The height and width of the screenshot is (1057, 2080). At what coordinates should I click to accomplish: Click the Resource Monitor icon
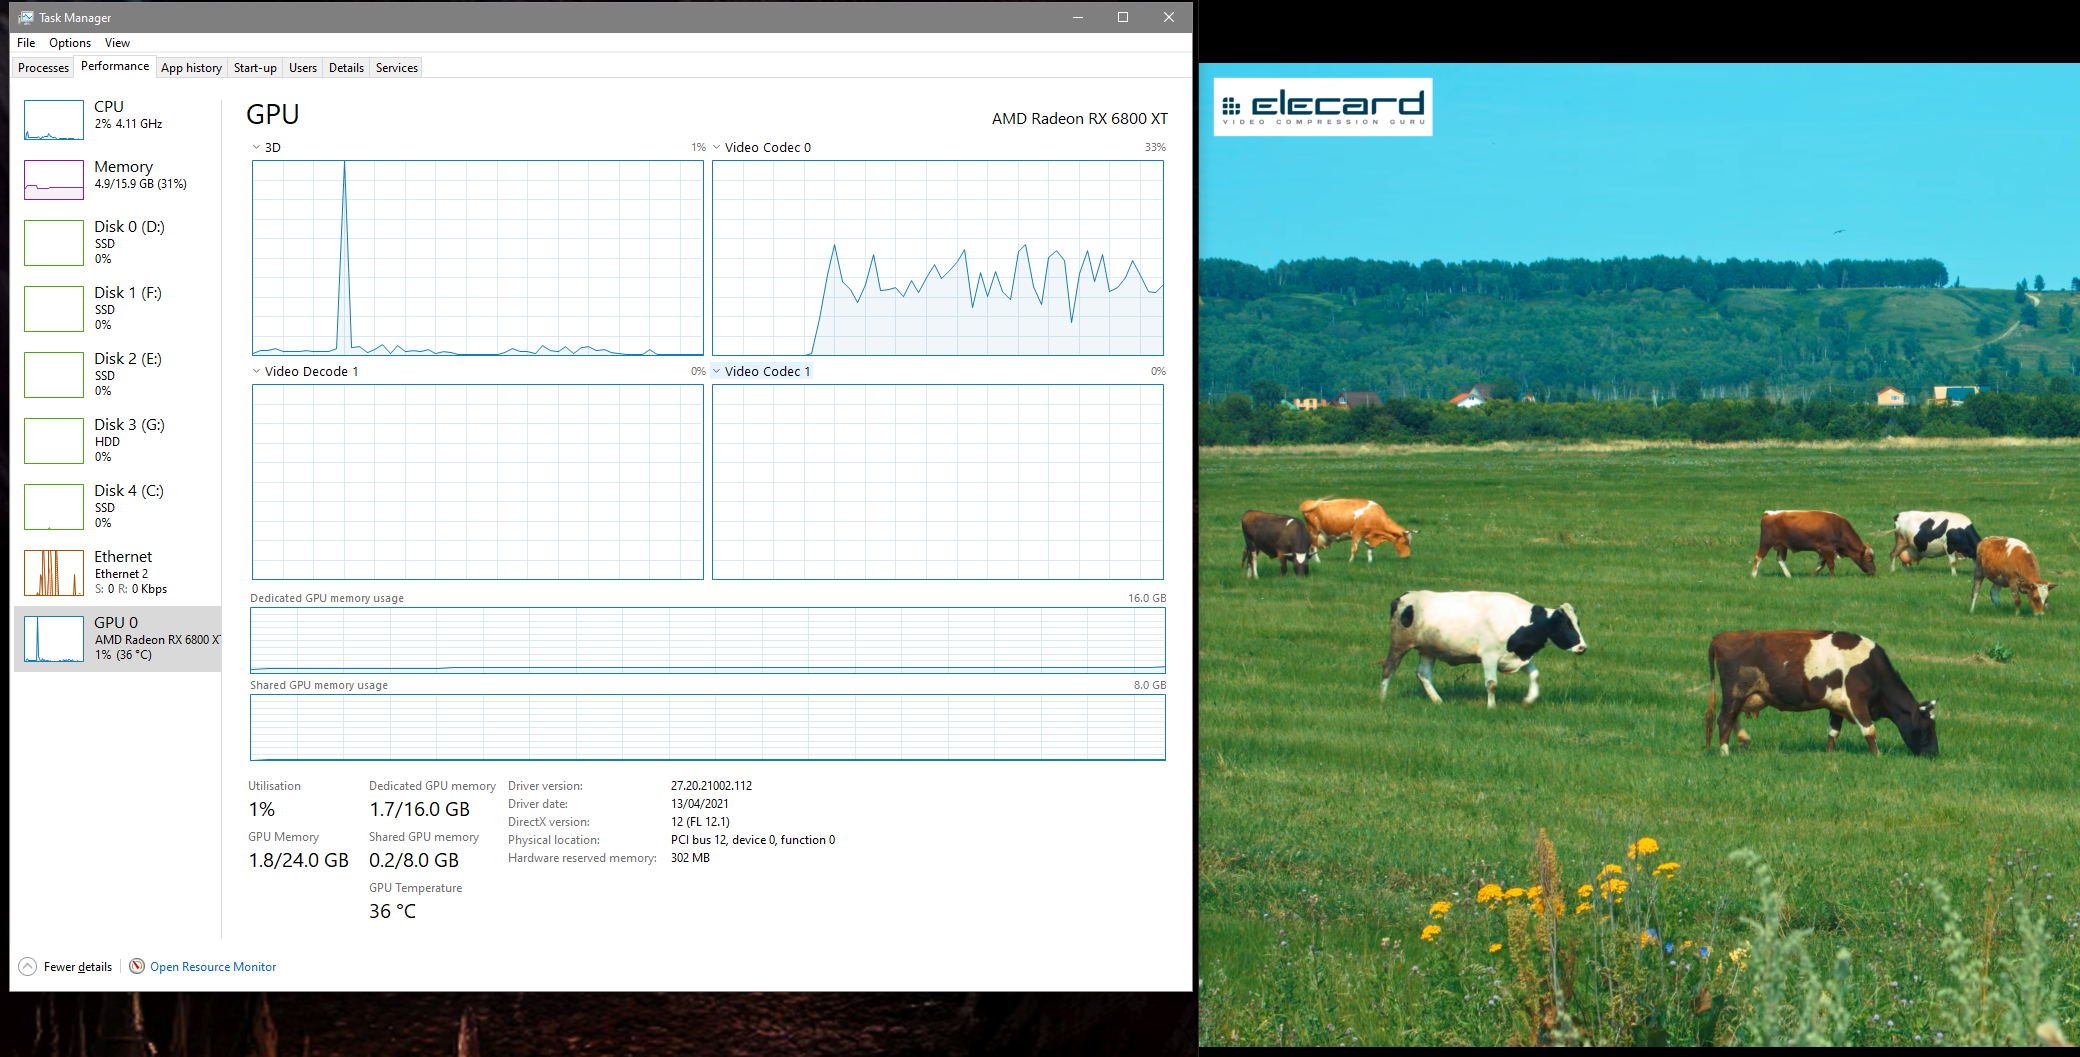(x=137, y=966)
